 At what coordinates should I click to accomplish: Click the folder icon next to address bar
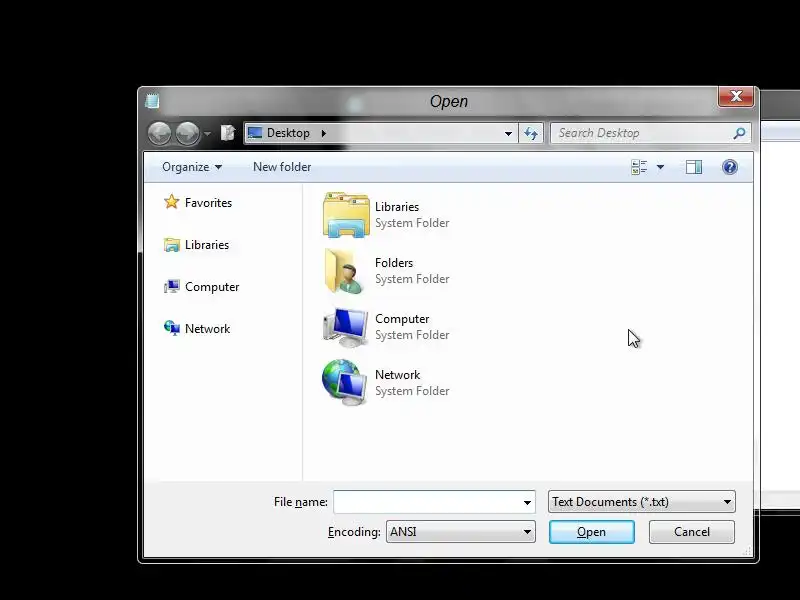tap(228, 133)
